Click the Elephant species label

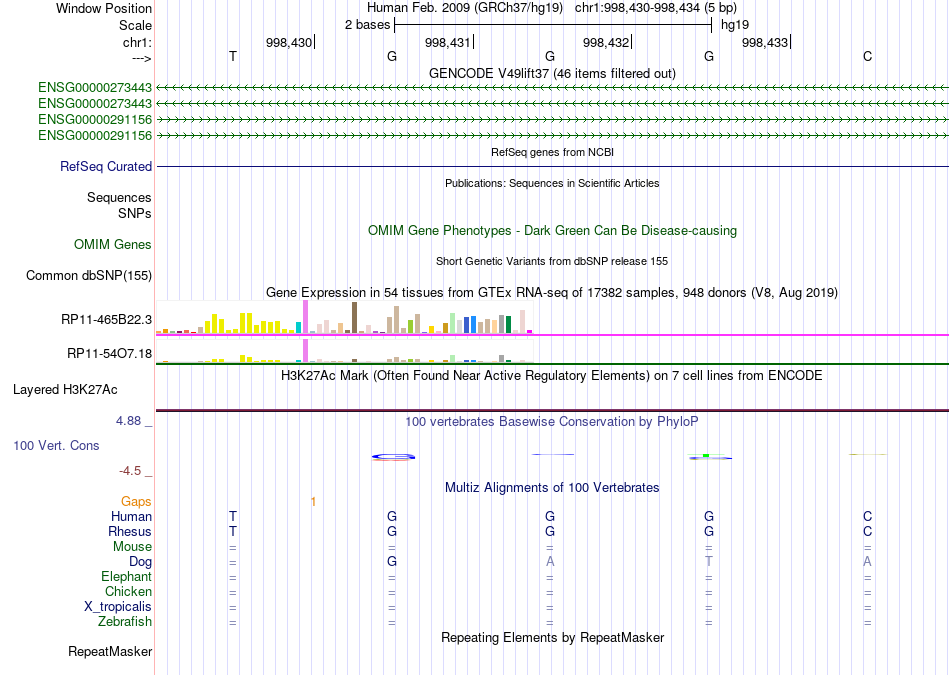coord(126,576)
